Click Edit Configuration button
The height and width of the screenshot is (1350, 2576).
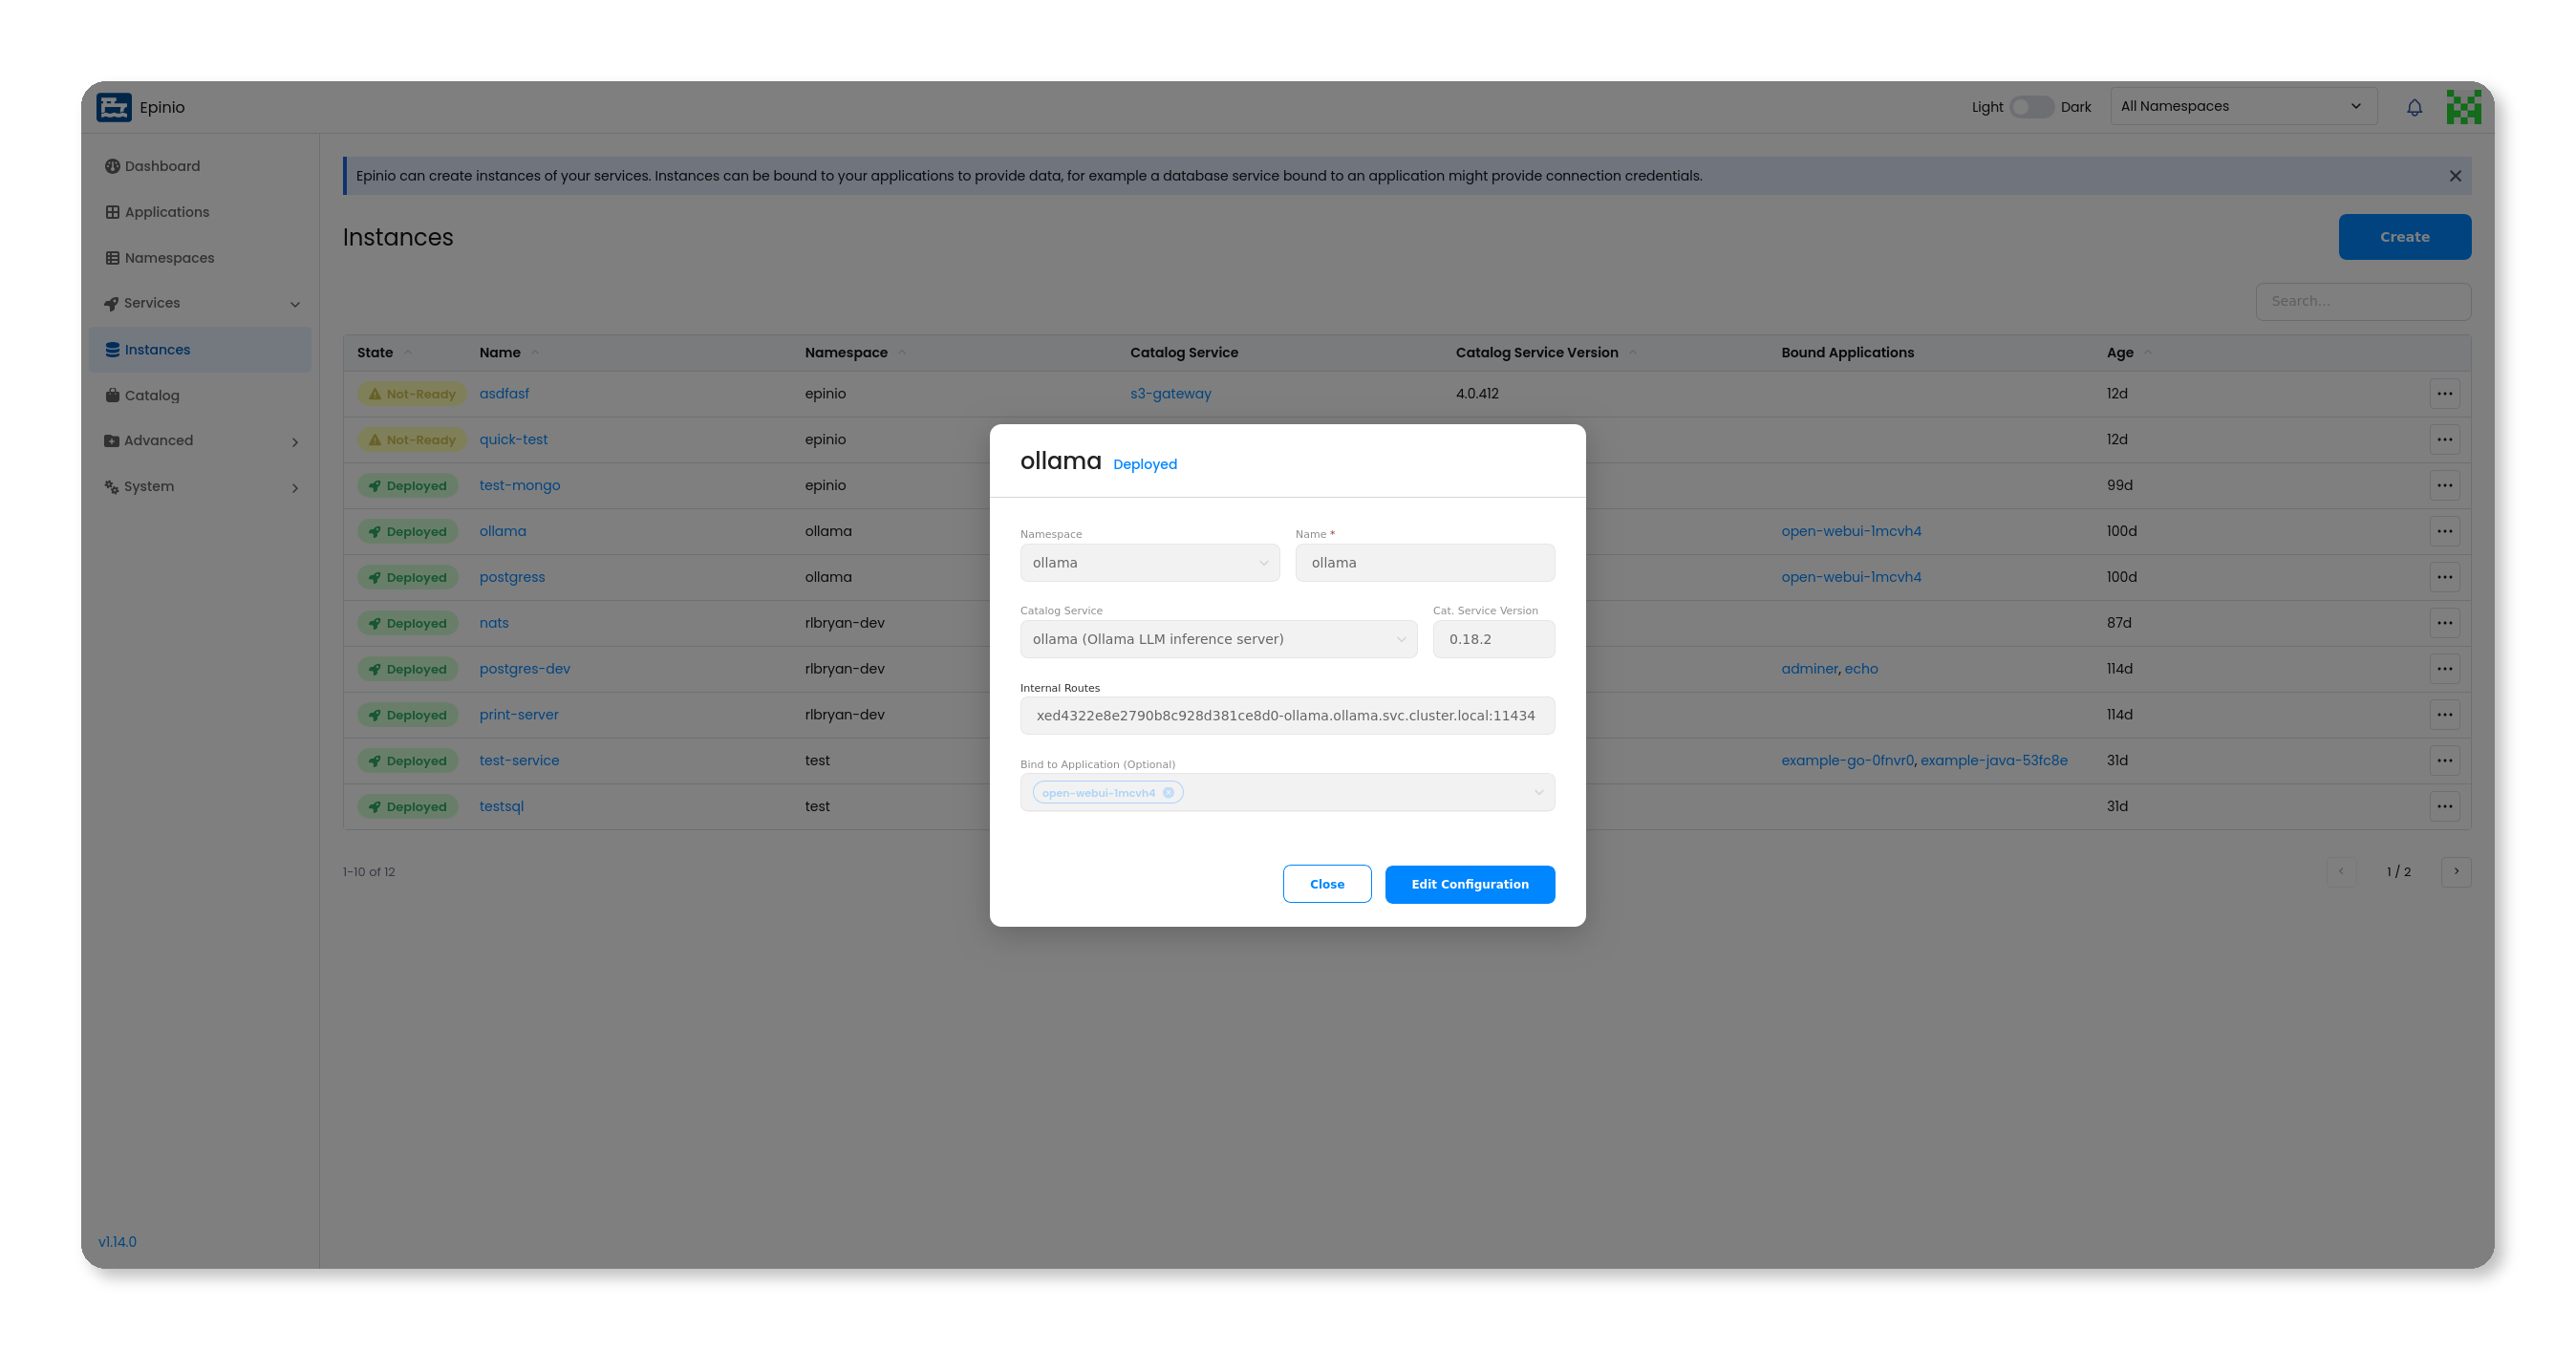1469,884
